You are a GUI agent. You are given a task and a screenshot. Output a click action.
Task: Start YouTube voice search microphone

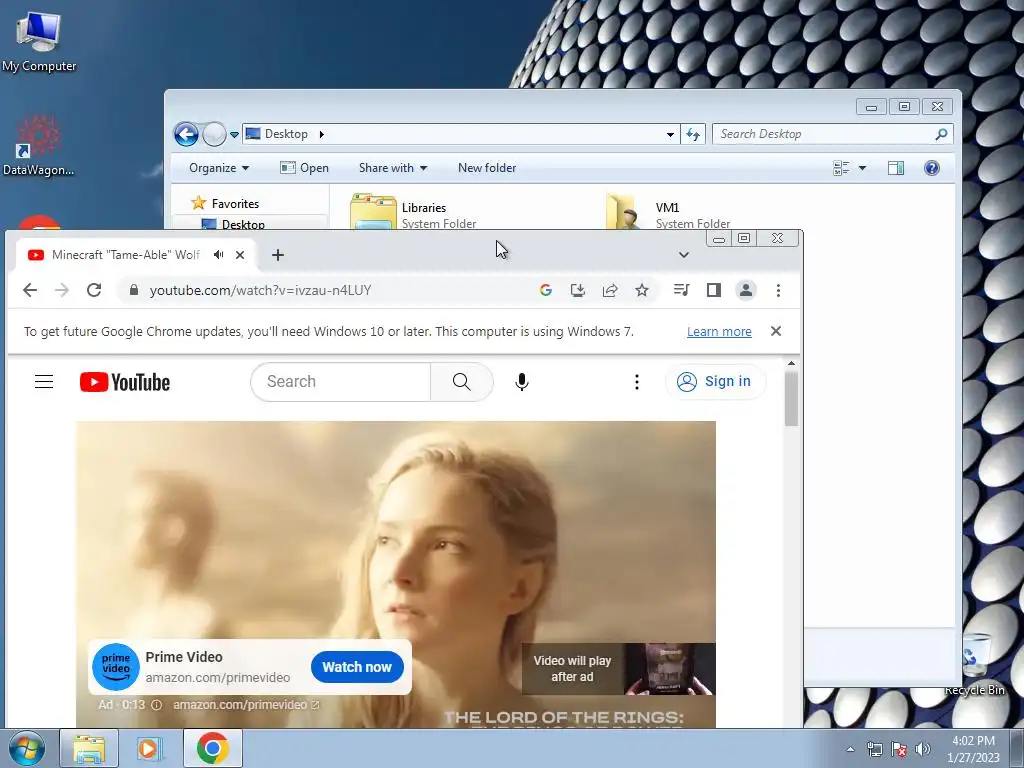(x=521, y=381)
